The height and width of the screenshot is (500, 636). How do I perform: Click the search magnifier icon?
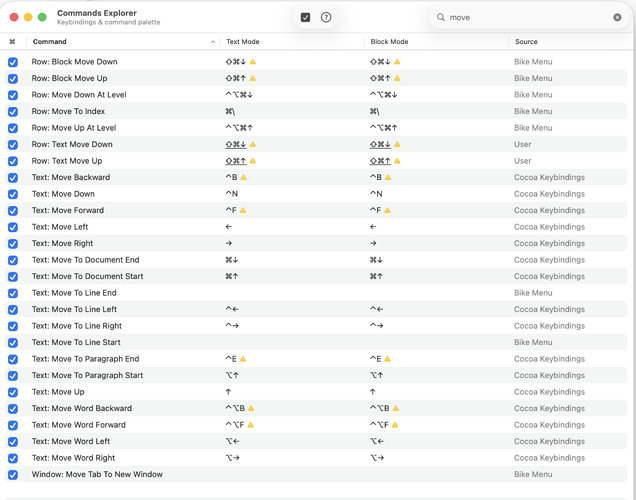point(441,17)
